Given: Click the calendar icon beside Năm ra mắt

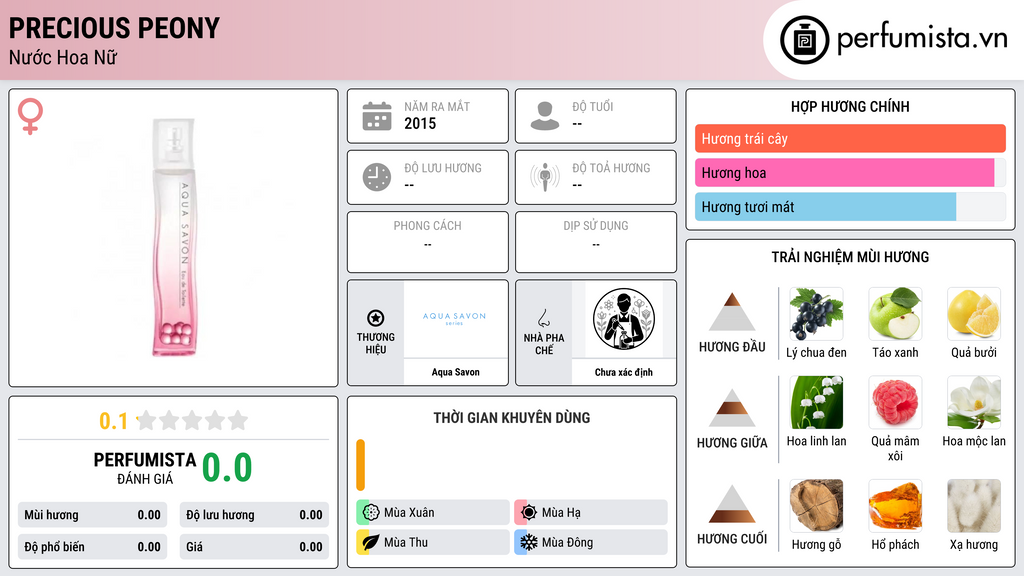Looking at the screenshot, I should (377, 116).
